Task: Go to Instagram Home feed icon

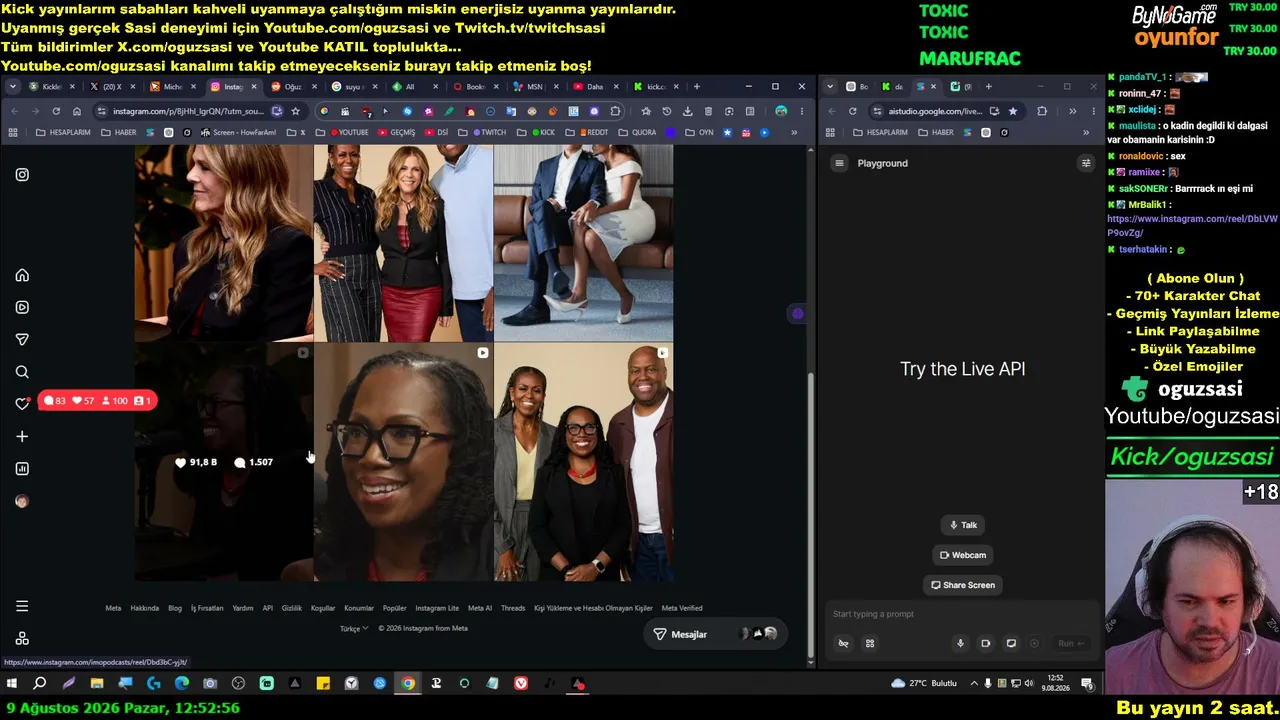Action: (22, 275)
